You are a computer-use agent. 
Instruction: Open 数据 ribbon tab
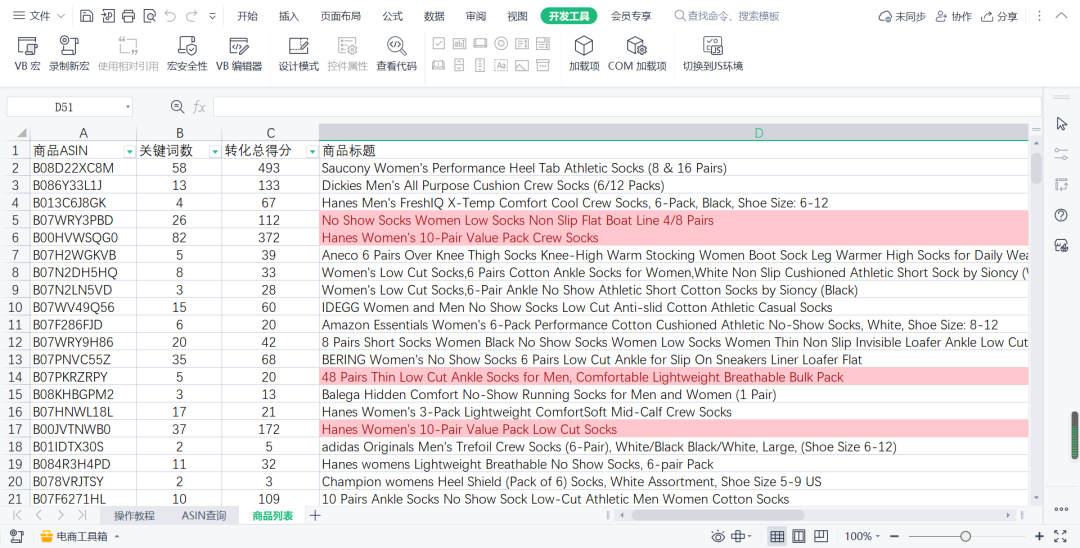pos(434,16)
